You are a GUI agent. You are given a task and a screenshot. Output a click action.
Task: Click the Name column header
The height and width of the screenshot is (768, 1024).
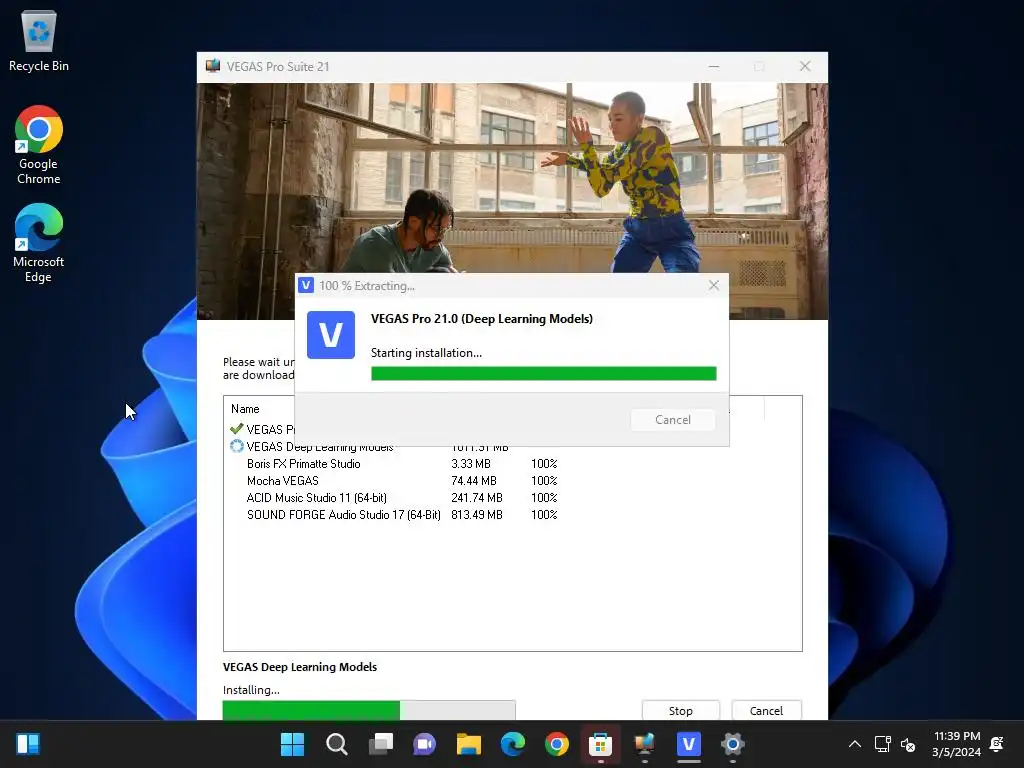(x=246, y=409)
